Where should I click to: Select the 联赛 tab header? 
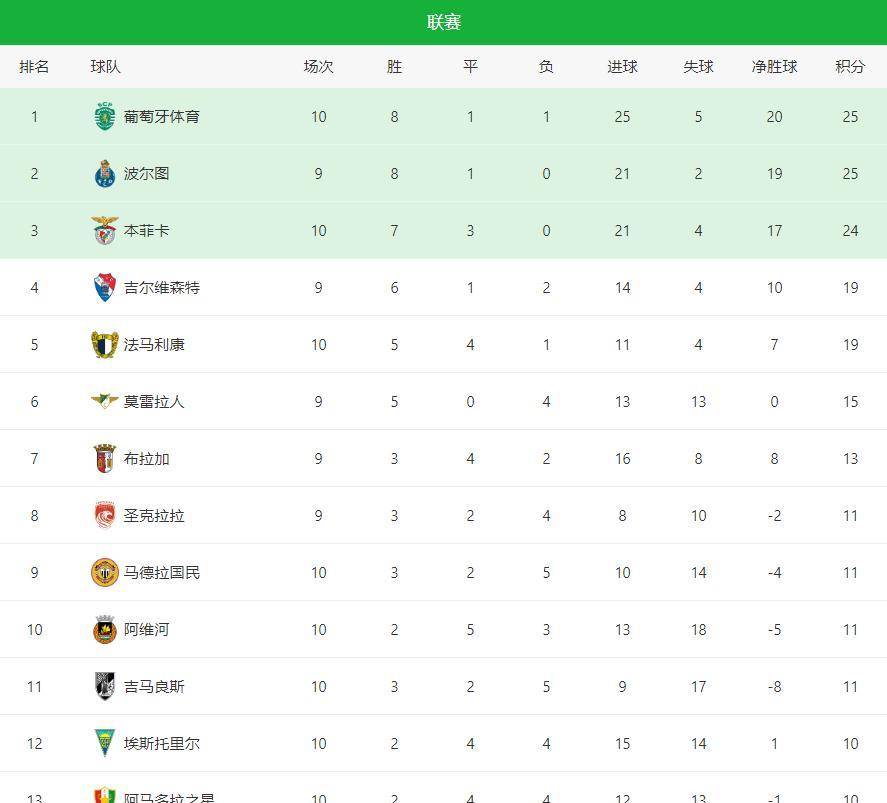pyautogui.click(x=443, y=22)
